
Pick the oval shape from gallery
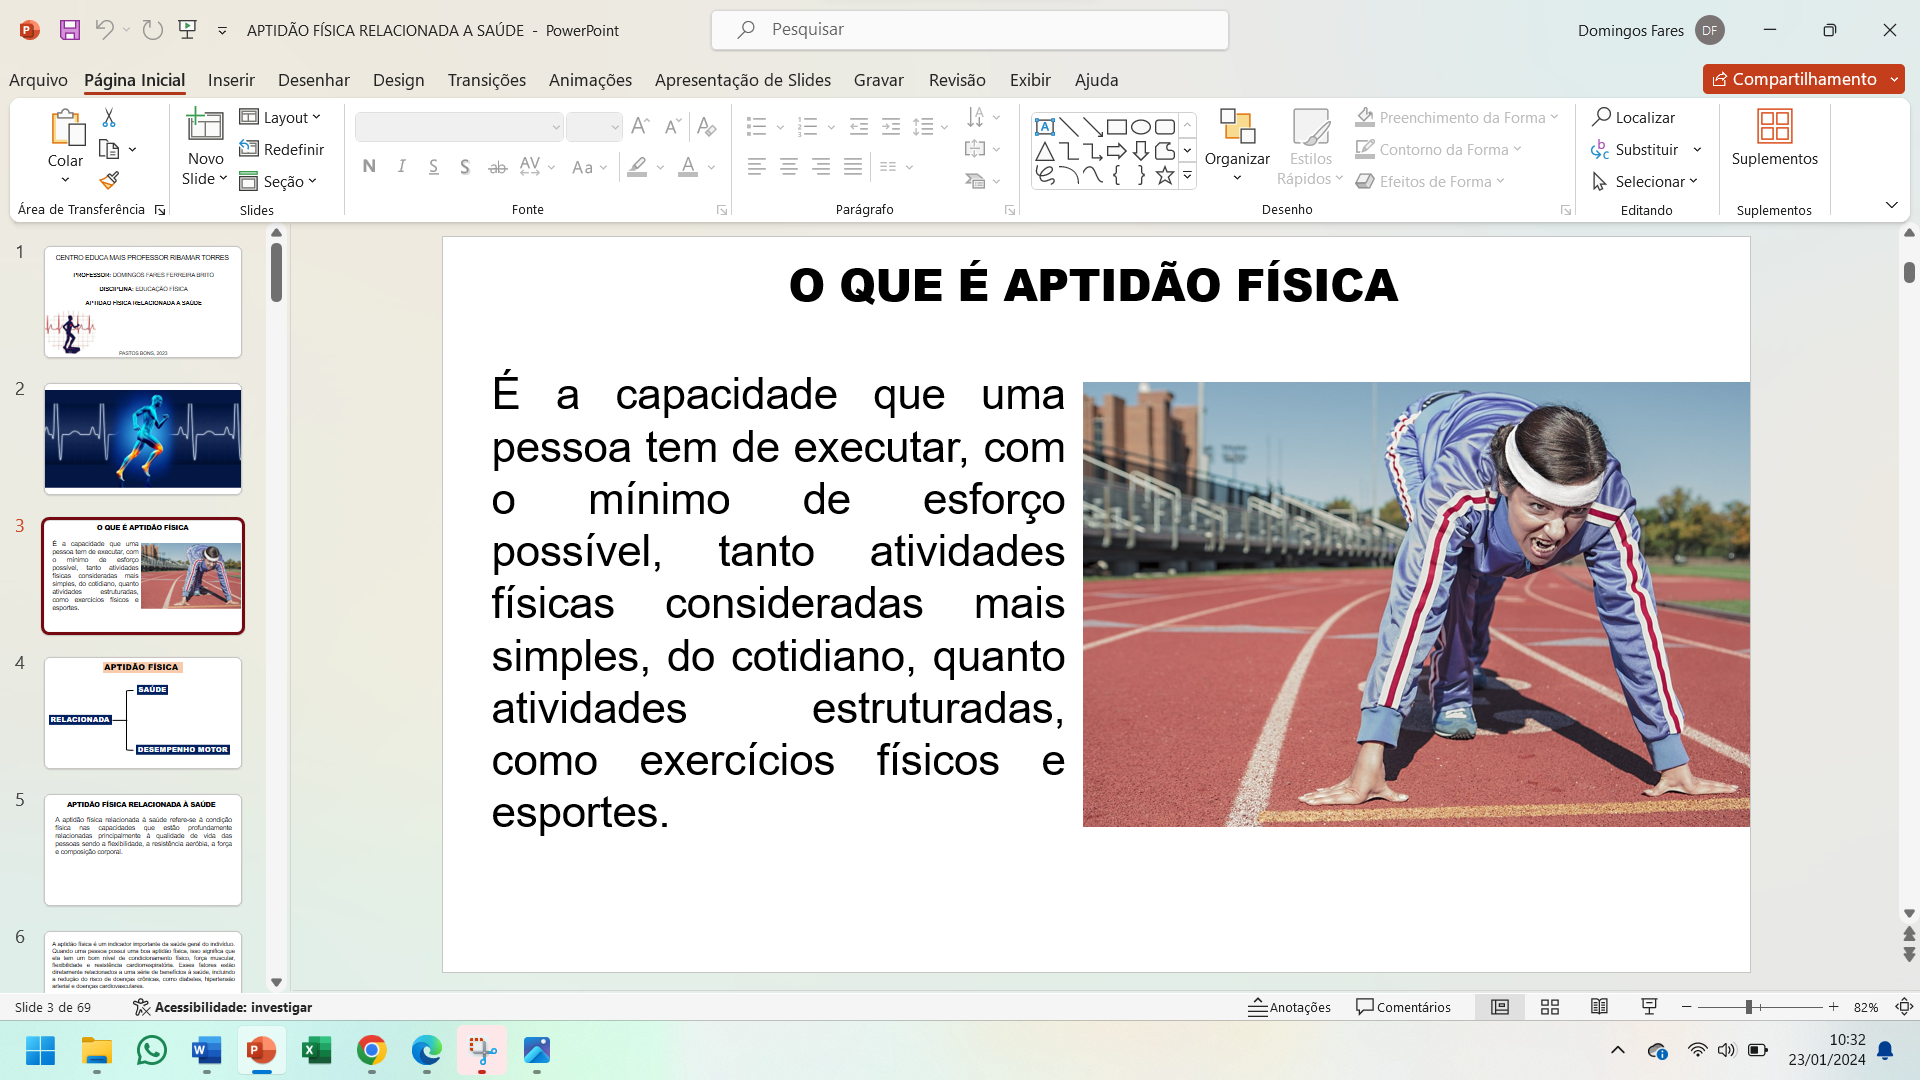[x=1141, y=127]
